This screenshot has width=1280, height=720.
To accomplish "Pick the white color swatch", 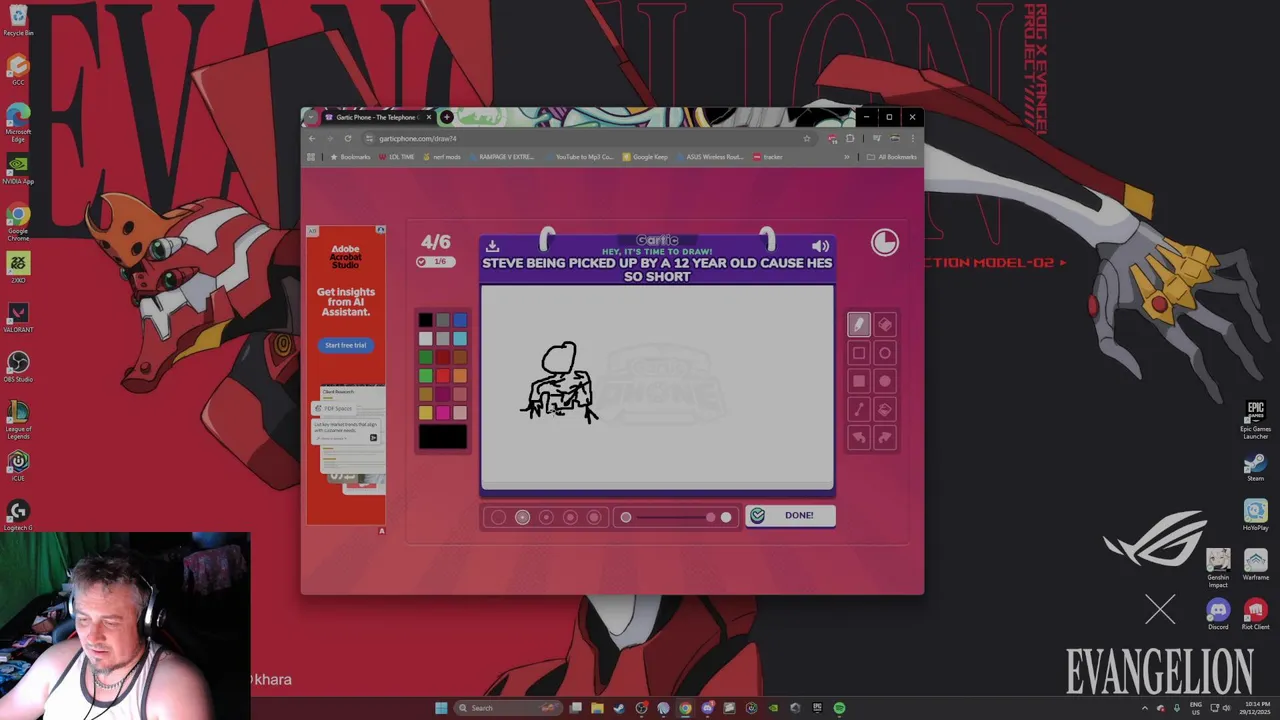I will tap(426, 339).
